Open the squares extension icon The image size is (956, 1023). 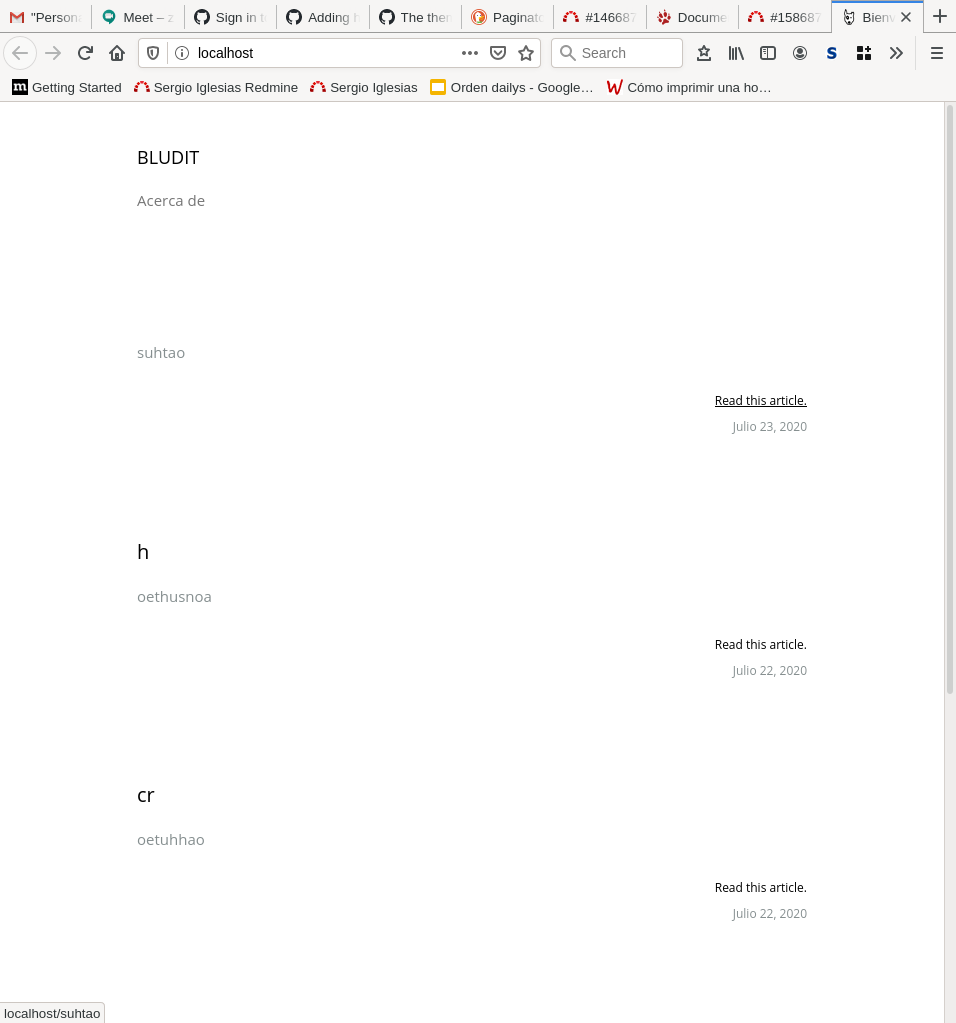point(863,53)
